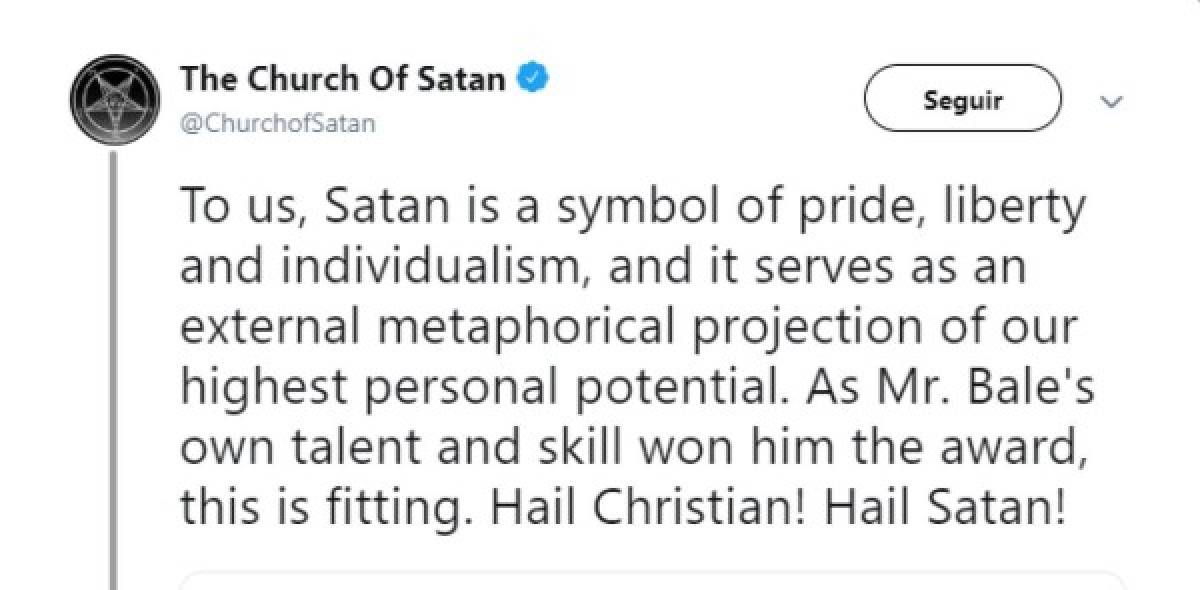
Task: Open The Church Of Satan display name
Action: pos(343,79)
